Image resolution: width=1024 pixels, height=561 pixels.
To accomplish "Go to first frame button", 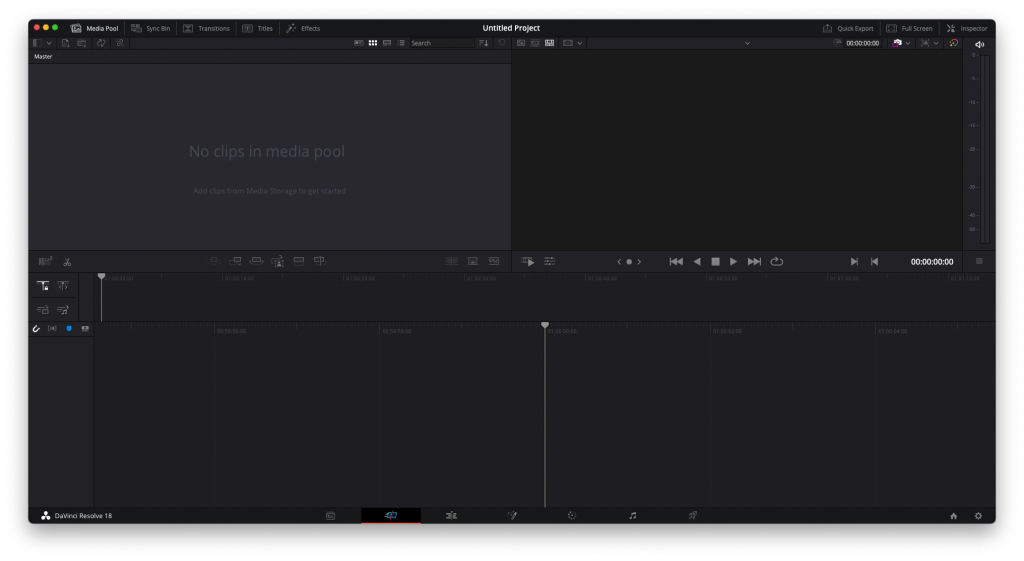I will click(x=676, y=262).
